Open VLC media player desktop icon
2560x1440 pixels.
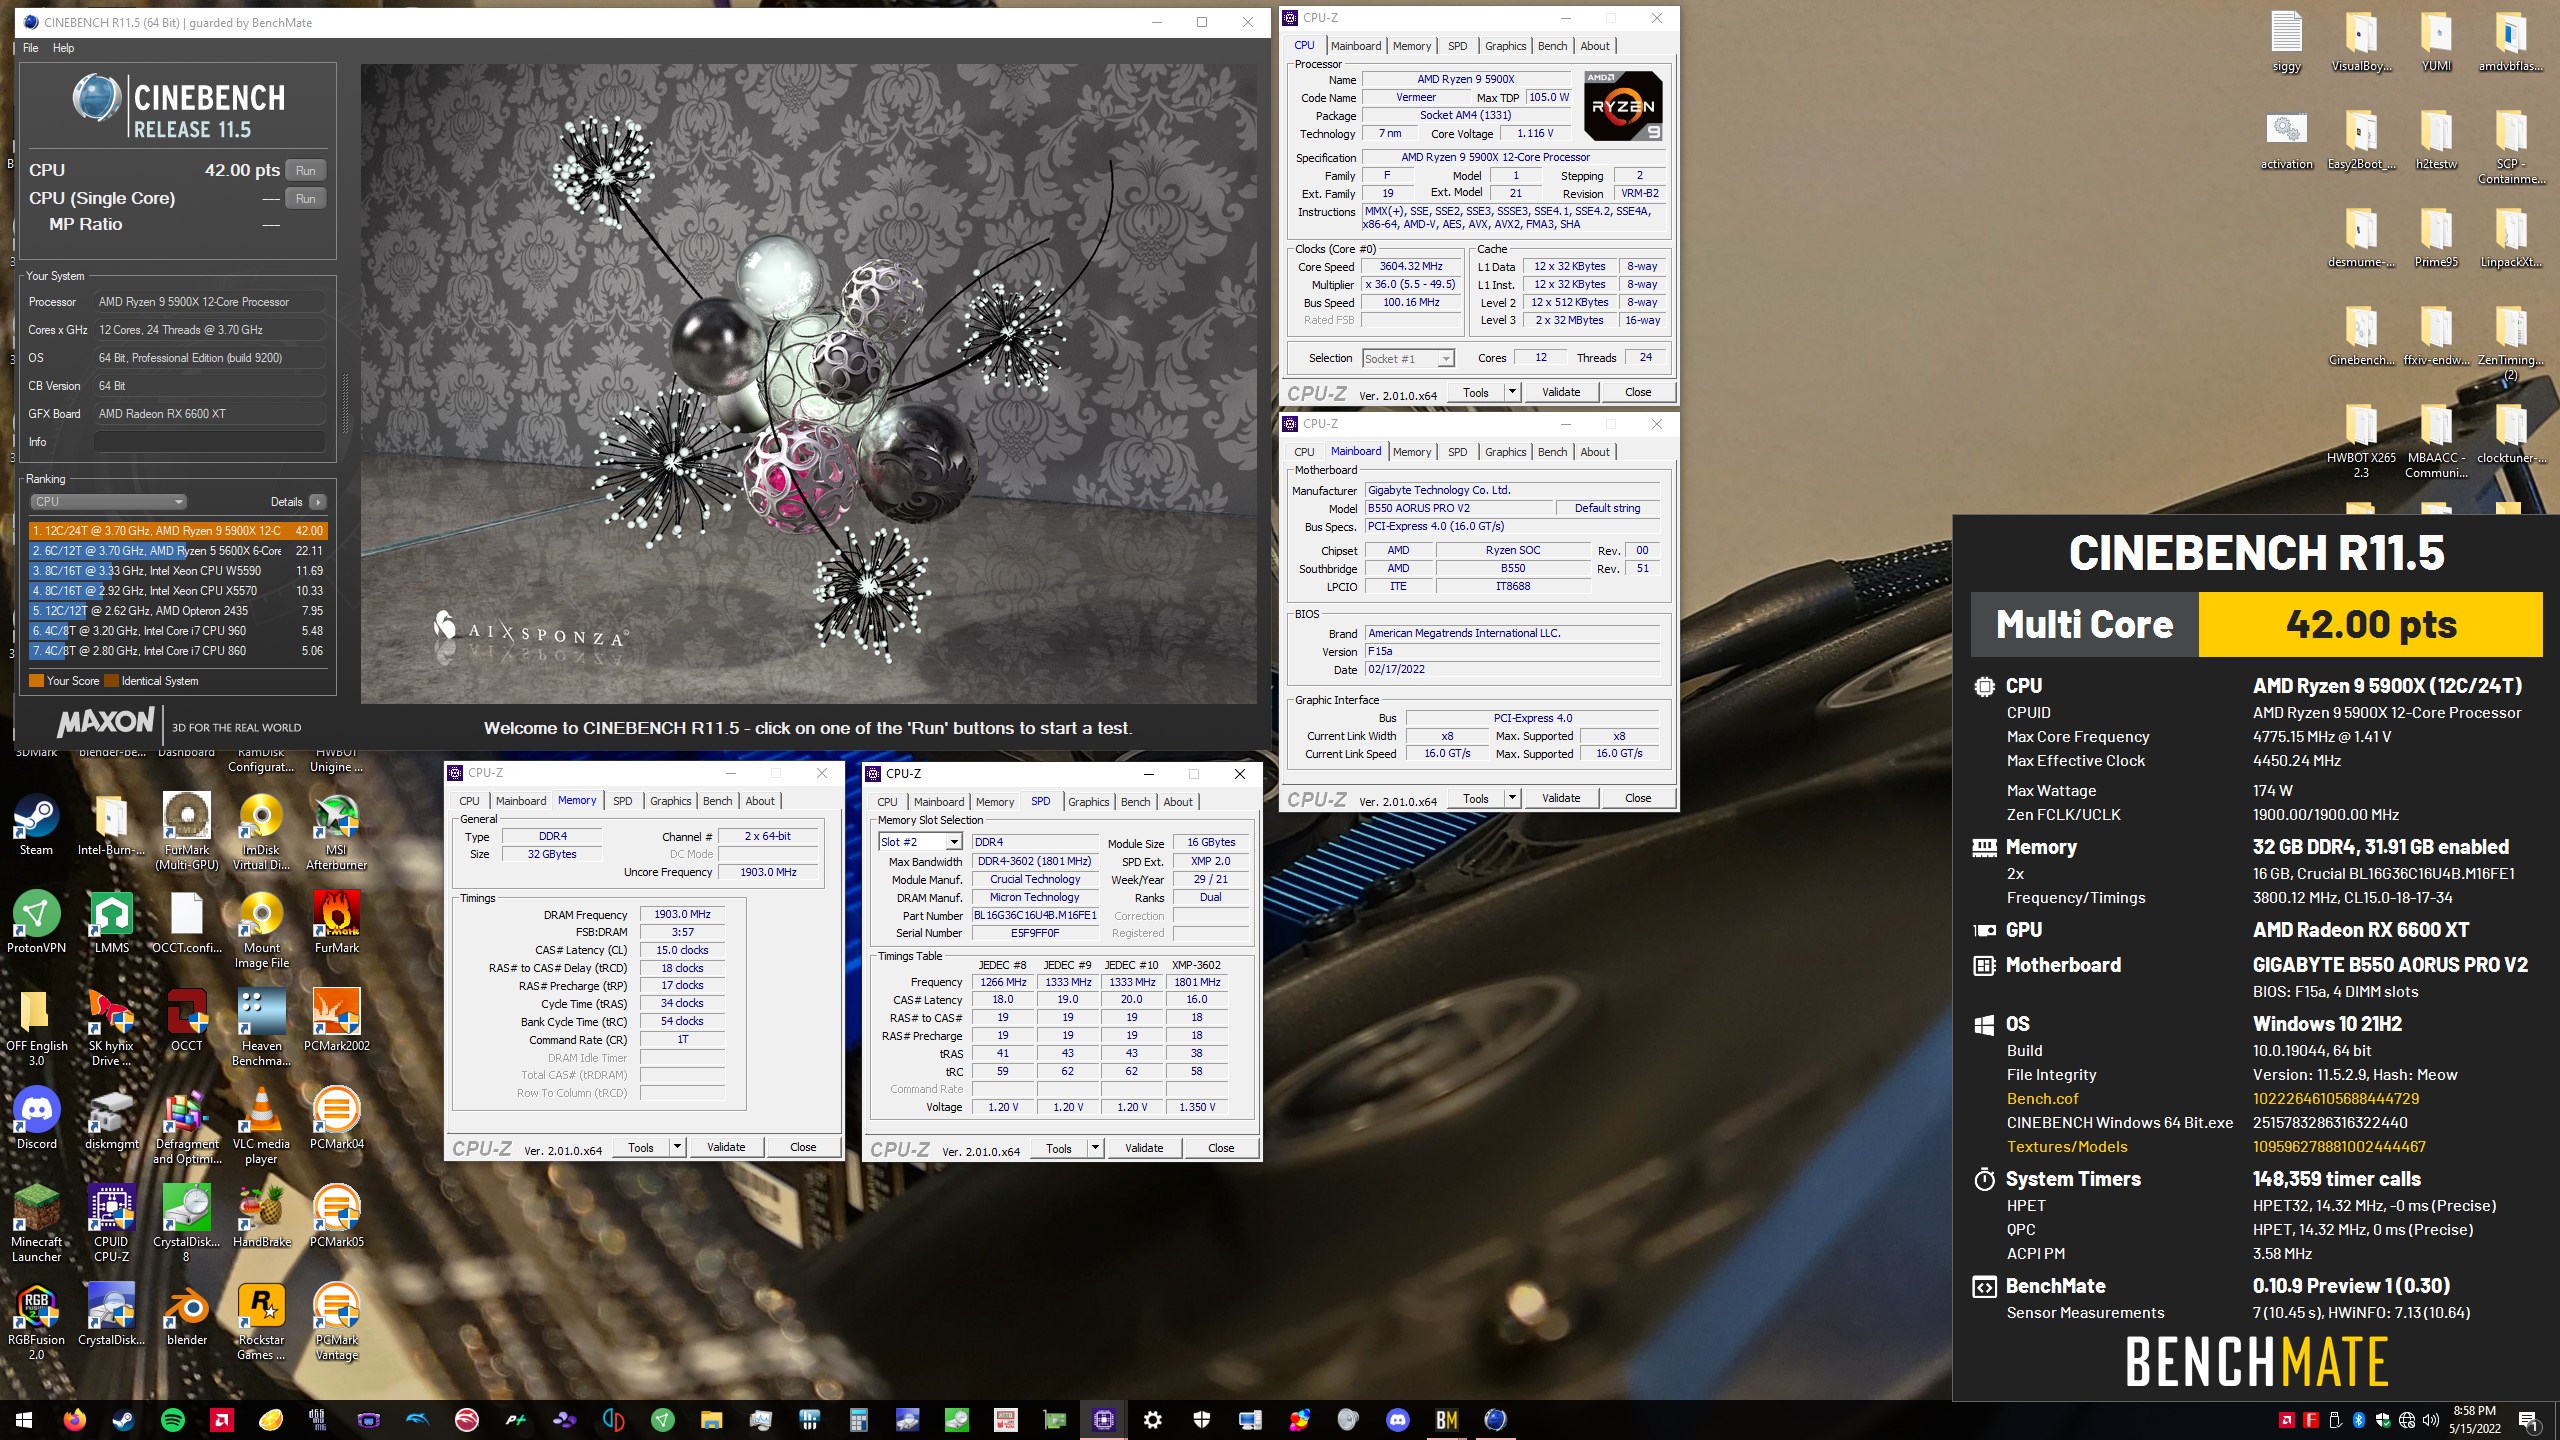261,1126
